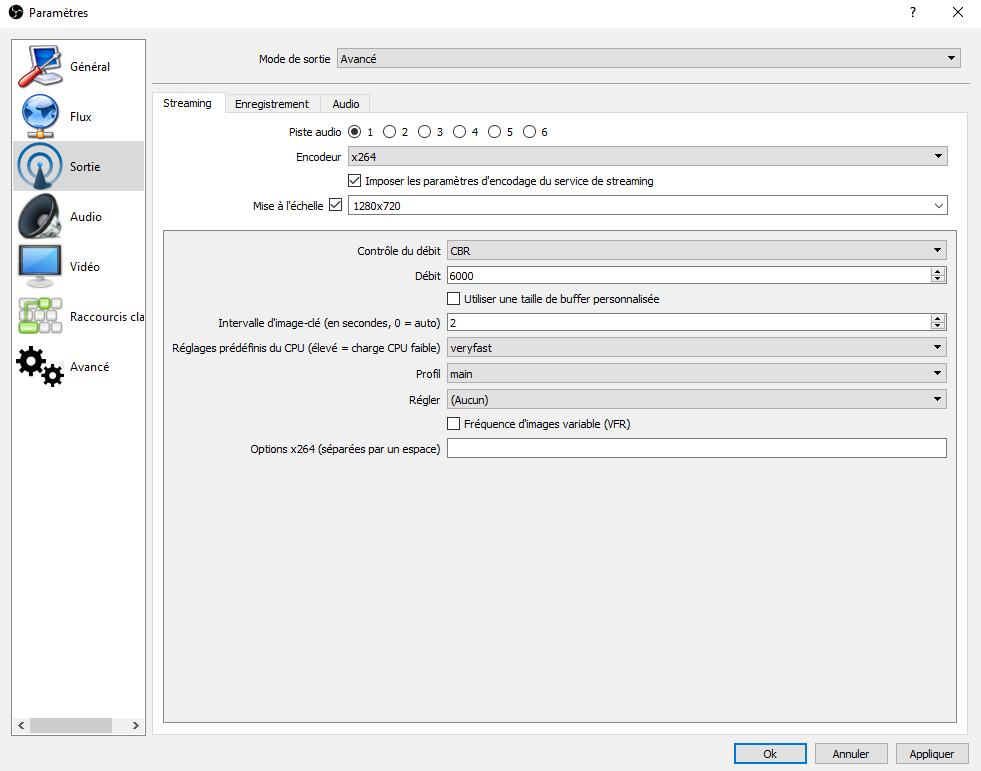Open the Régler (Aucun) dropdown

pos(696,399)
